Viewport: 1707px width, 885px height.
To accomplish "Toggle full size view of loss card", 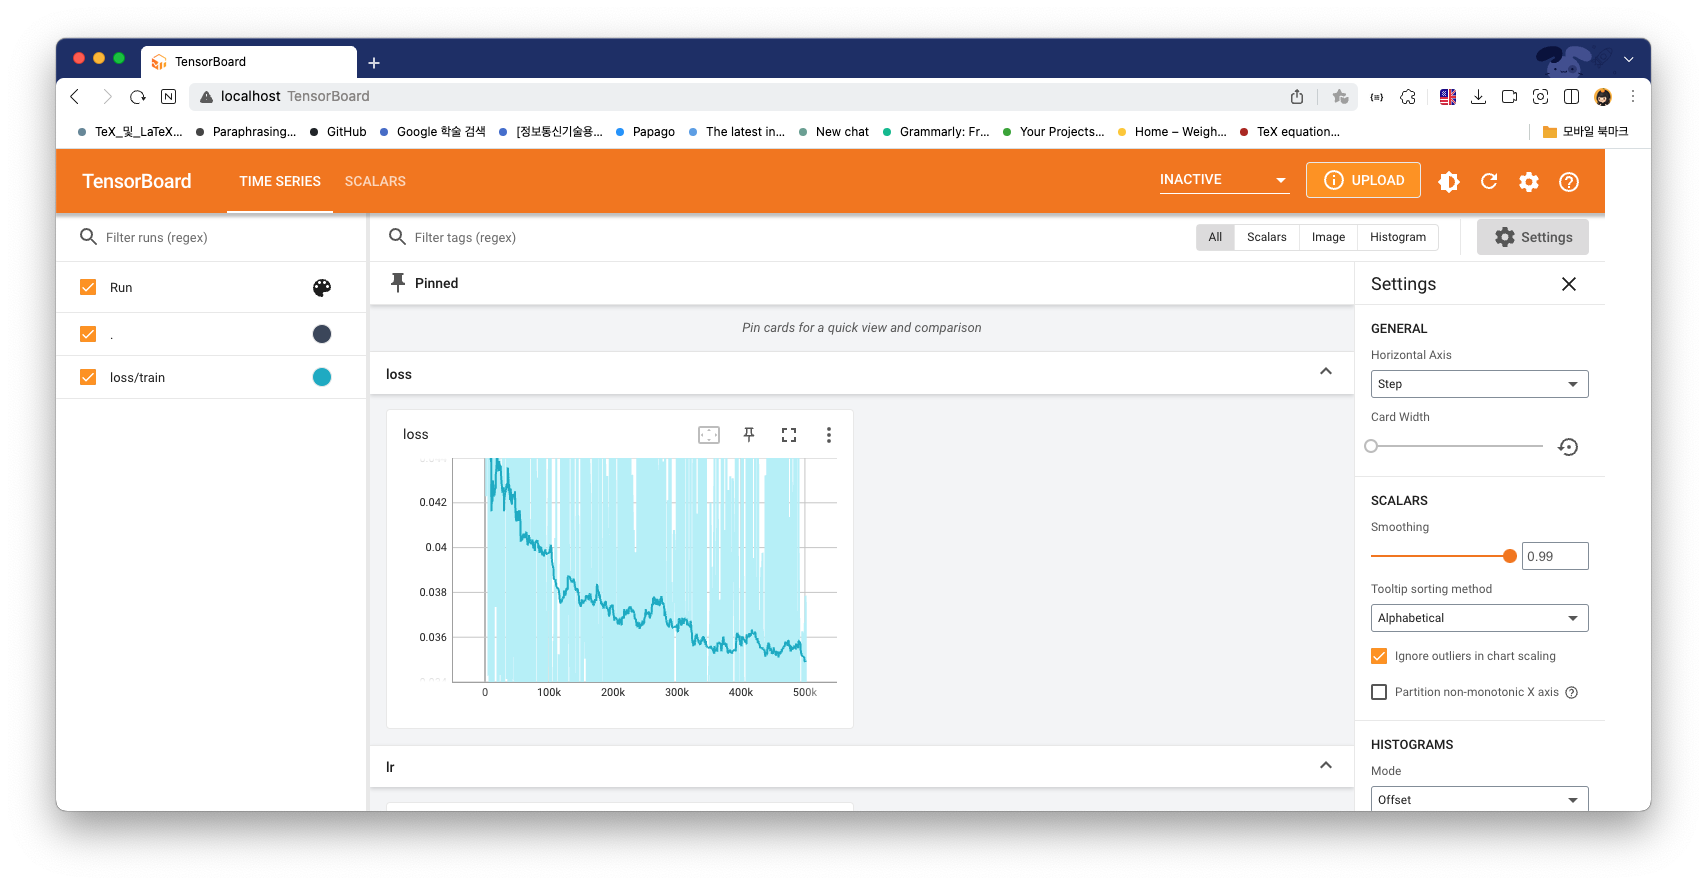I will click(x=789, y=435).
